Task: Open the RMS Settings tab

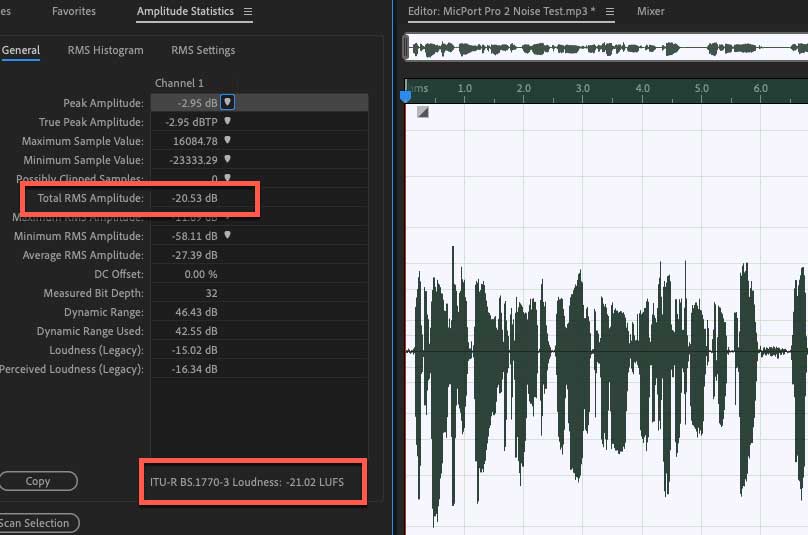Action: (203, 50)
